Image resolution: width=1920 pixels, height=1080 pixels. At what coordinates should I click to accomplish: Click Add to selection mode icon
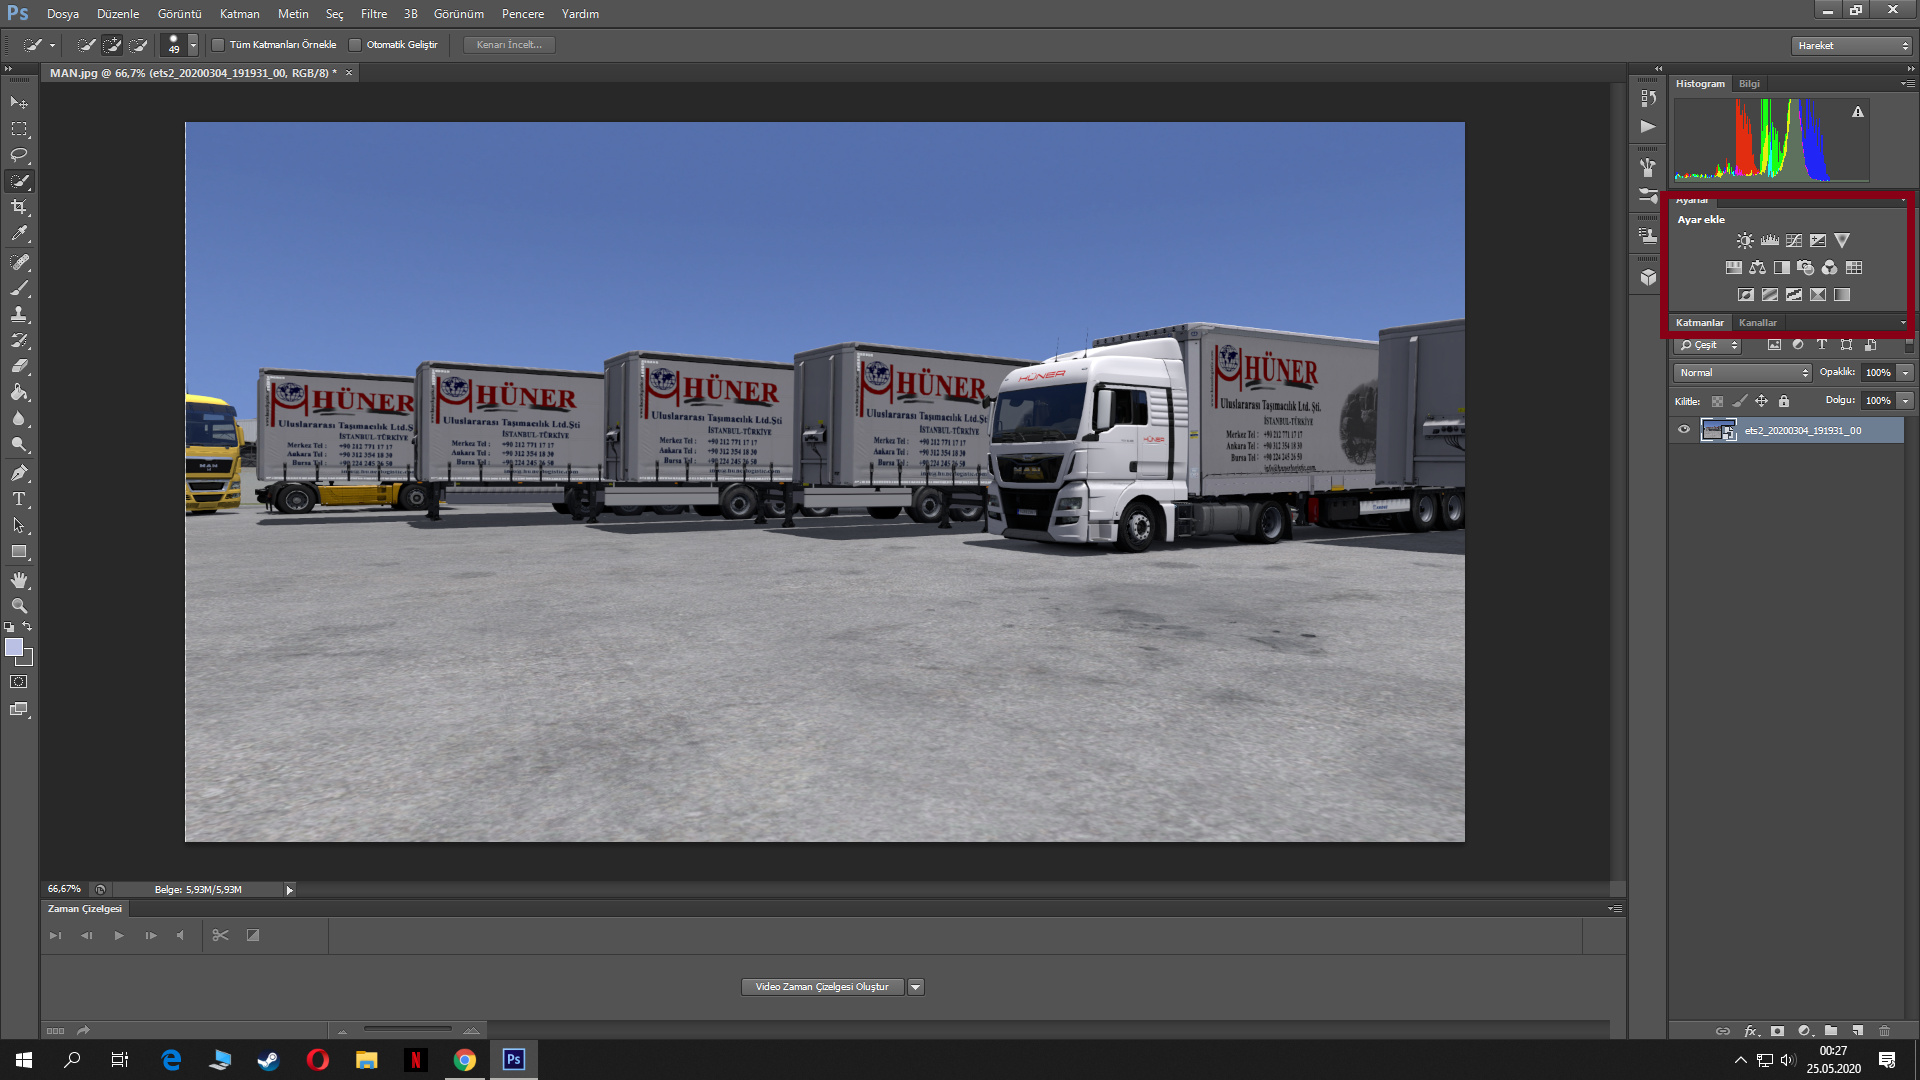point(113,45)
